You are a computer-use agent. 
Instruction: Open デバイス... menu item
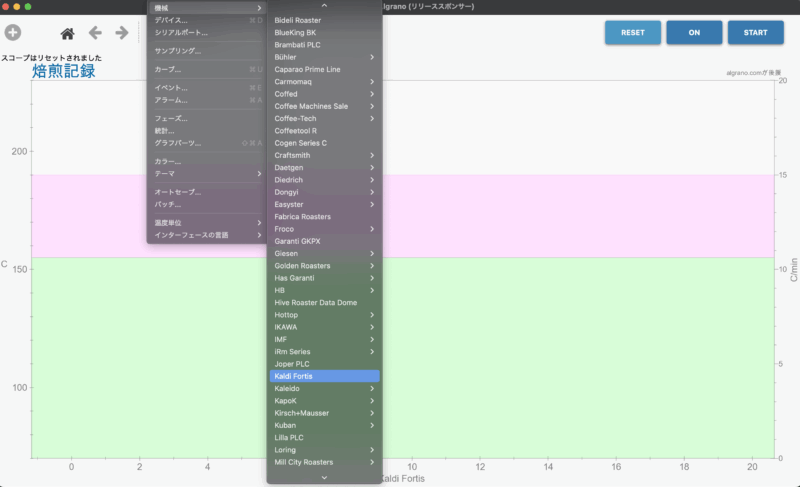click(x=207, y=20)
